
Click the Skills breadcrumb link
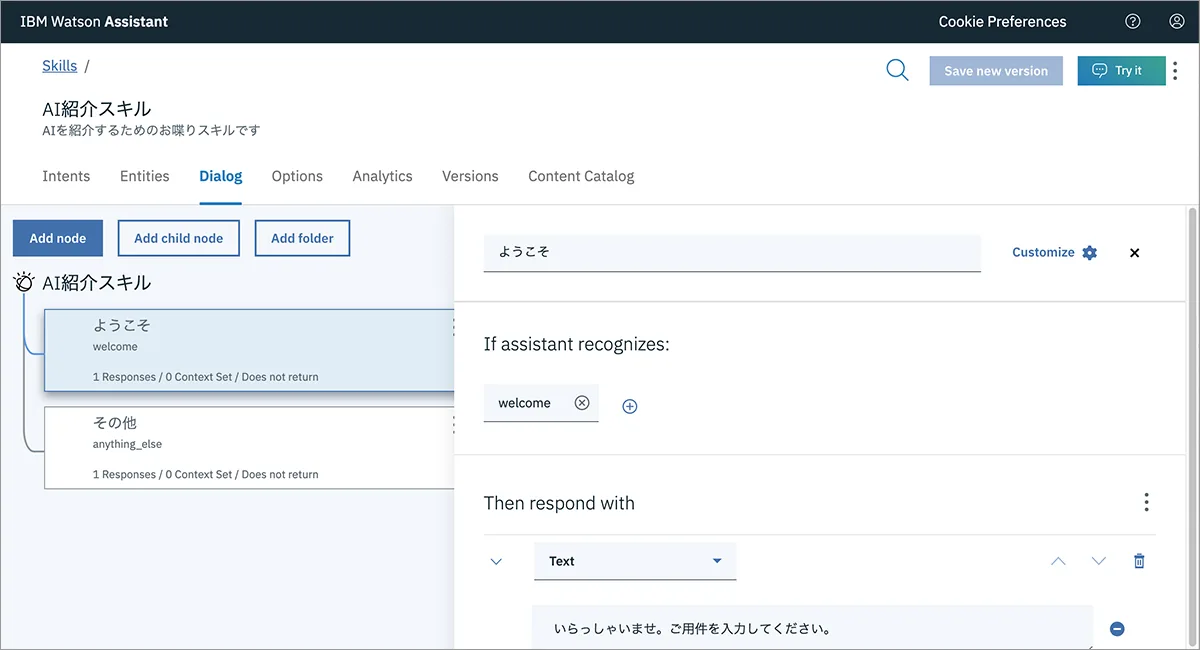(x=59, y=66)
